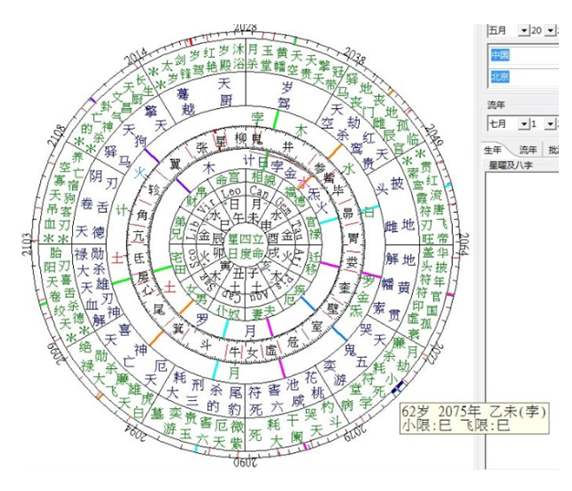
Task: Expand the birth day dropdown showing 20
Action: 550,30
